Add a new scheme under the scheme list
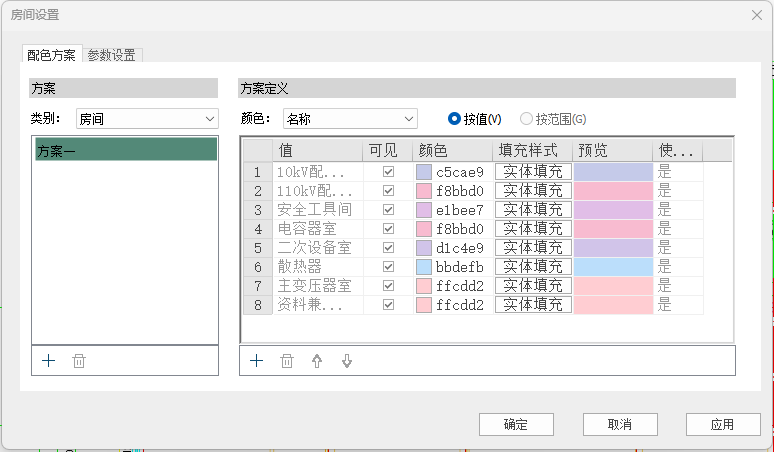The width and height of the screenshot is (774, 452). 48,361
